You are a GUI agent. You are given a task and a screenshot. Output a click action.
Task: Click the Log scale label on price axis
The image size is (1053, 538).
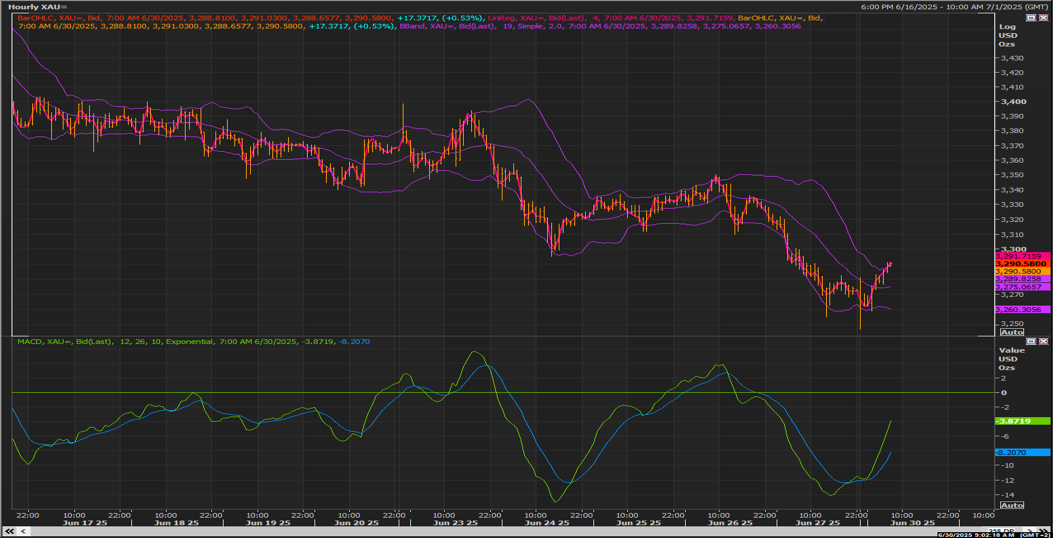pos(1008,27)
